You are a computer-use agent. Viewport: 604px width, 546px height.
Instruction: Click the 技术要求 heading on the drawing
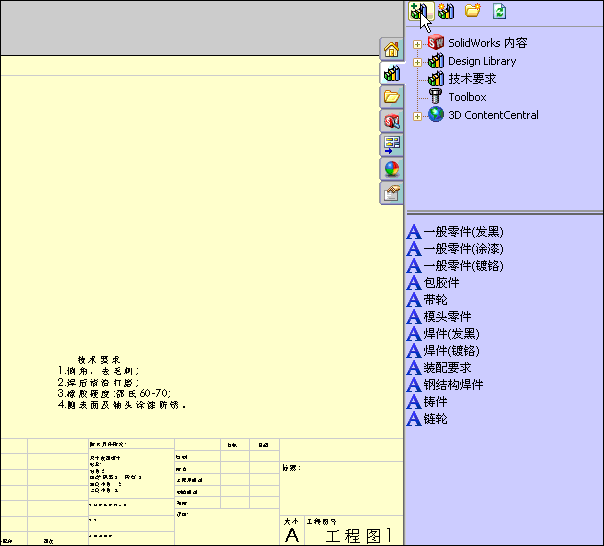(x=99, y=360)
